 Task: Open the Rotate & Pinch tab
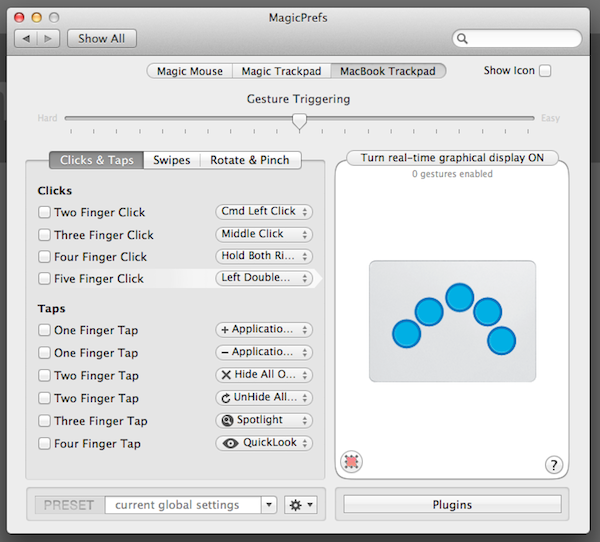coord(250,160)
